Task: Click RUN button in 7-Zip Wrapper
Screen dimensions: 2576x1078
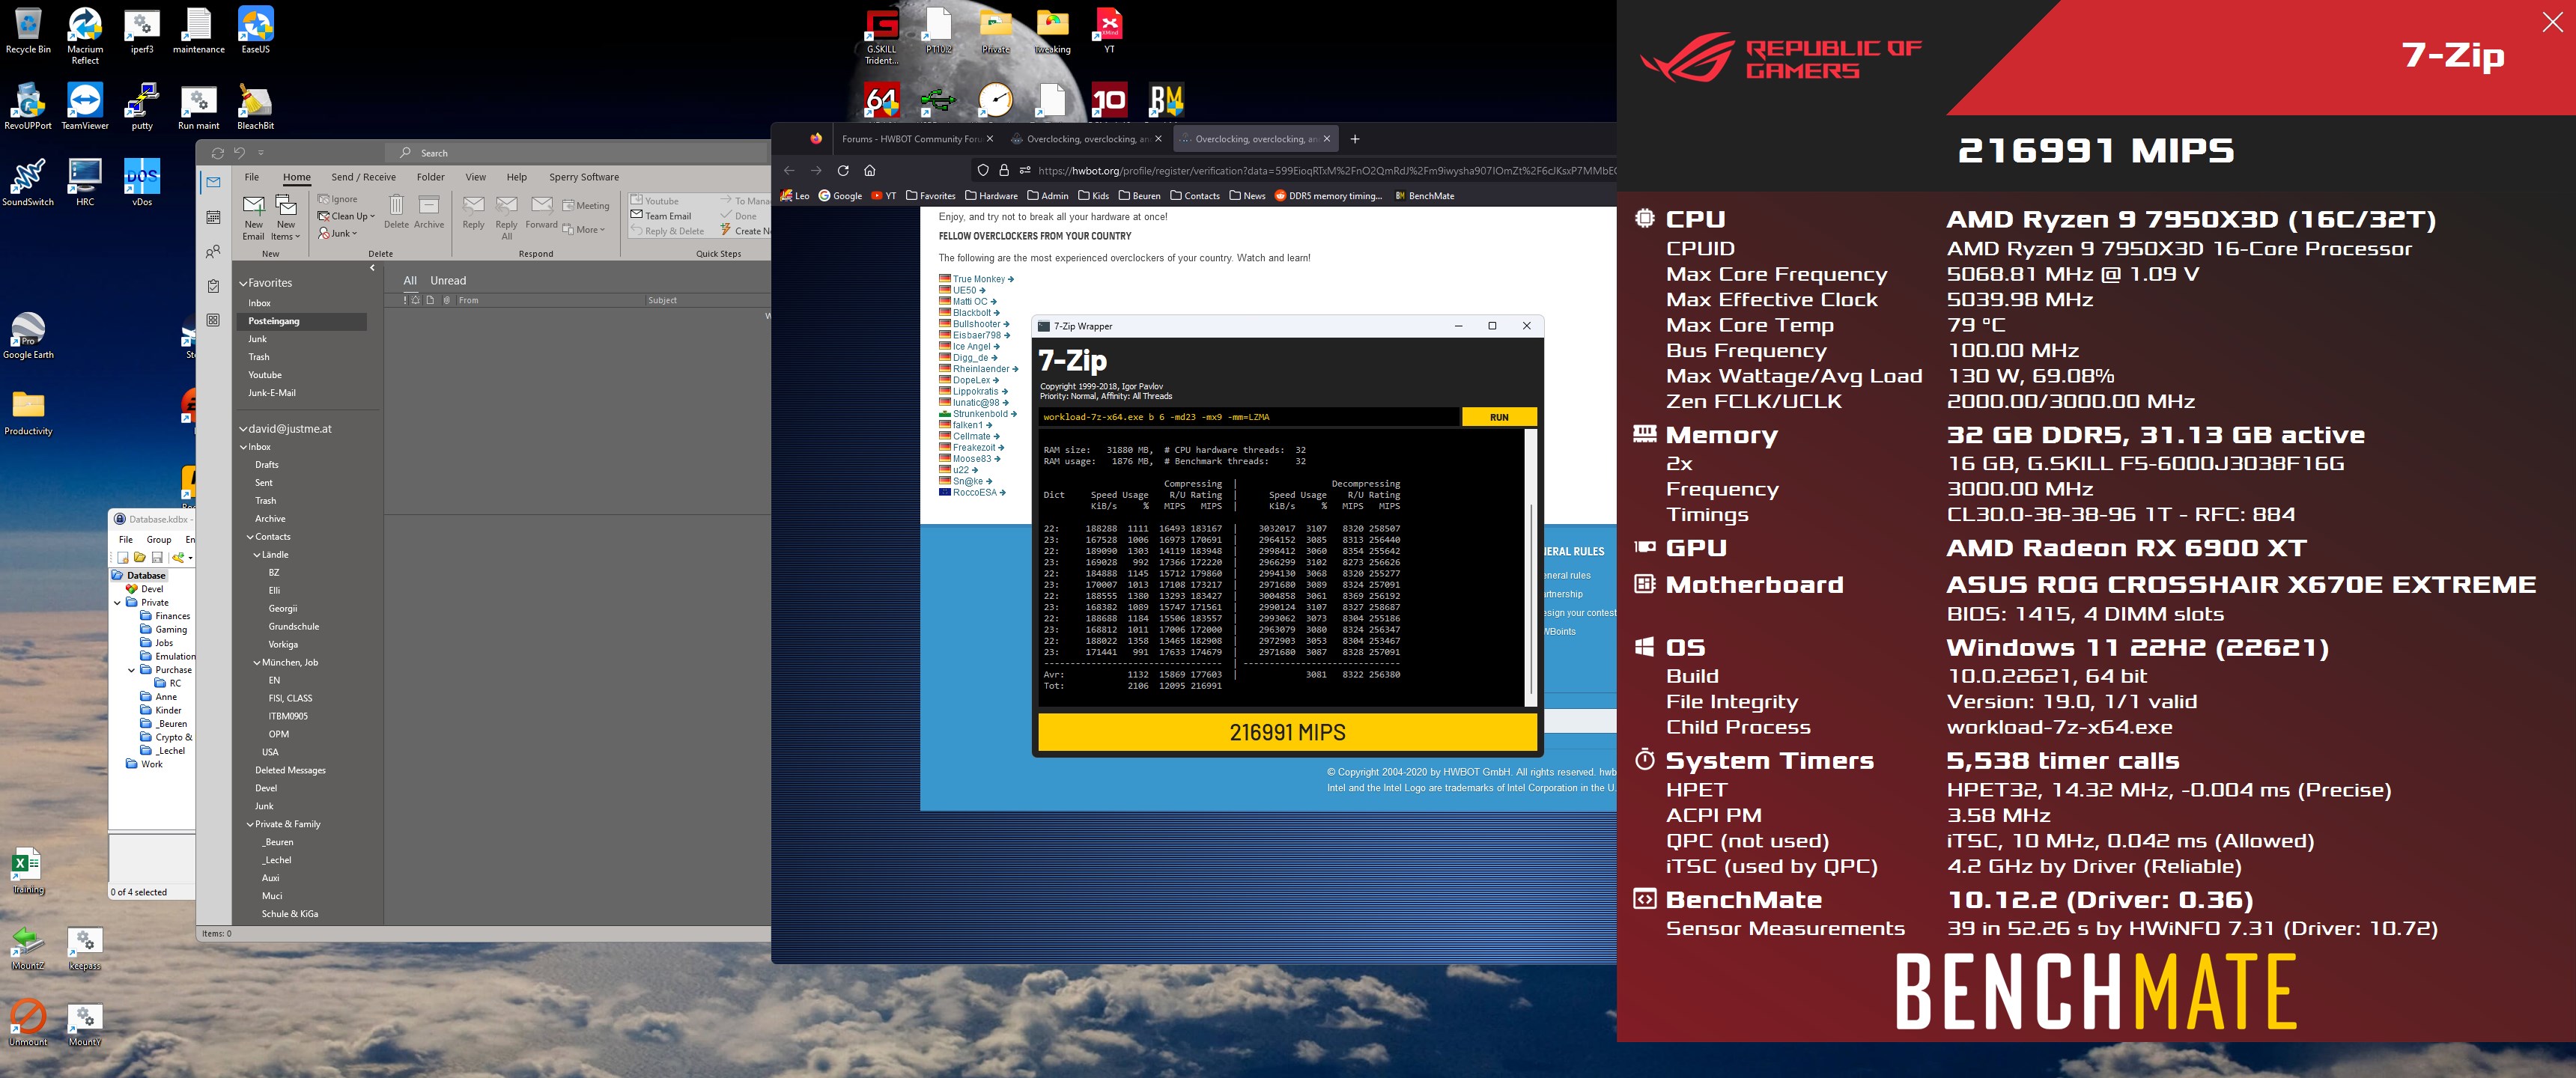Action: tap(1499, 417)
